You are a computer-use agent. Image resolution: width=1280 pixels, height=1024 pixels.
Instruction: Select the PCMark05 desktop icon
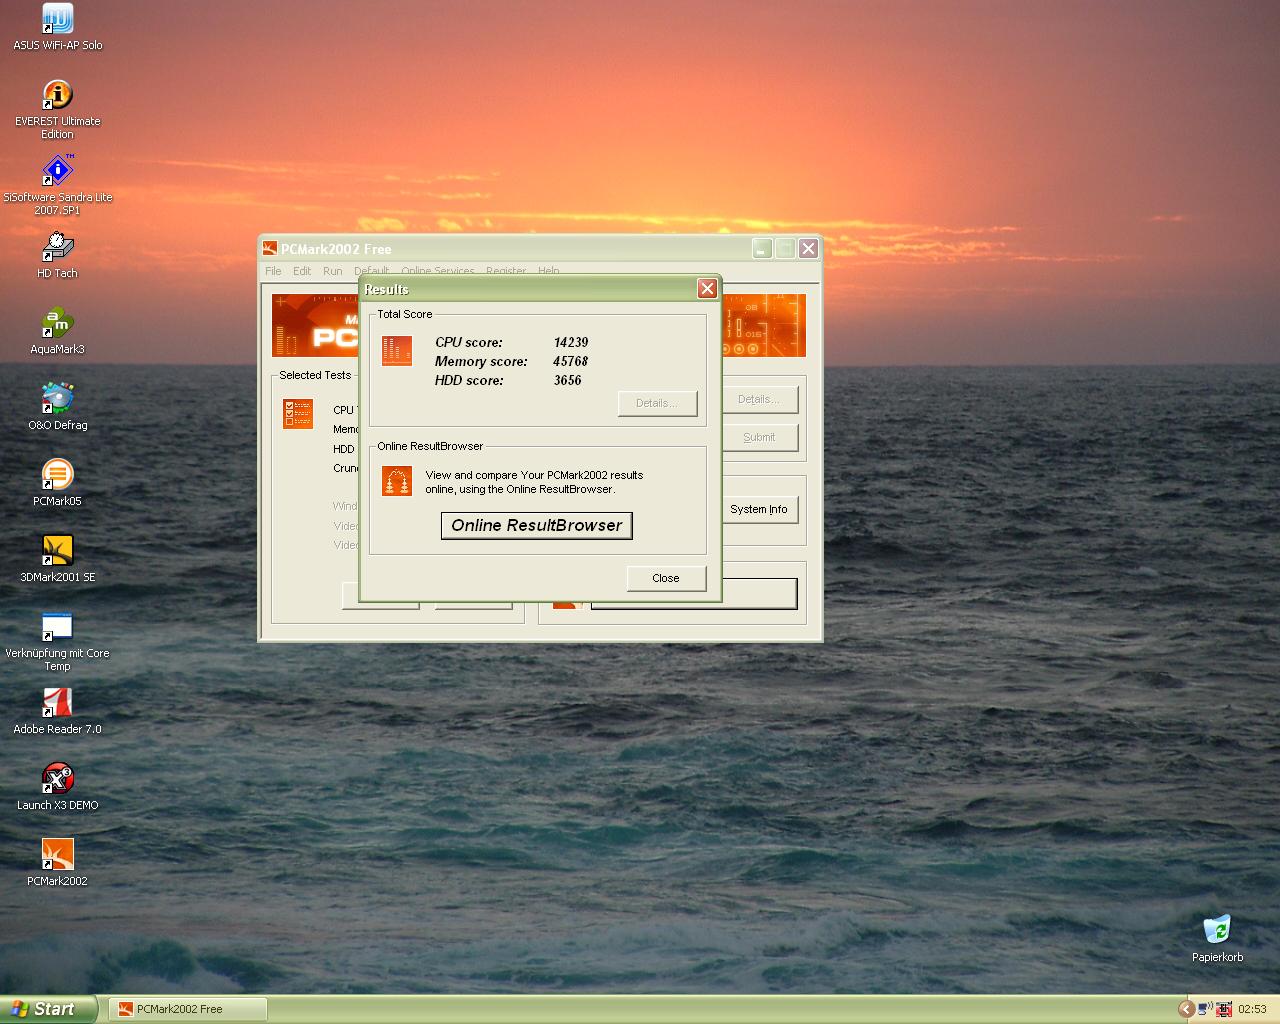tap(57, 475)
